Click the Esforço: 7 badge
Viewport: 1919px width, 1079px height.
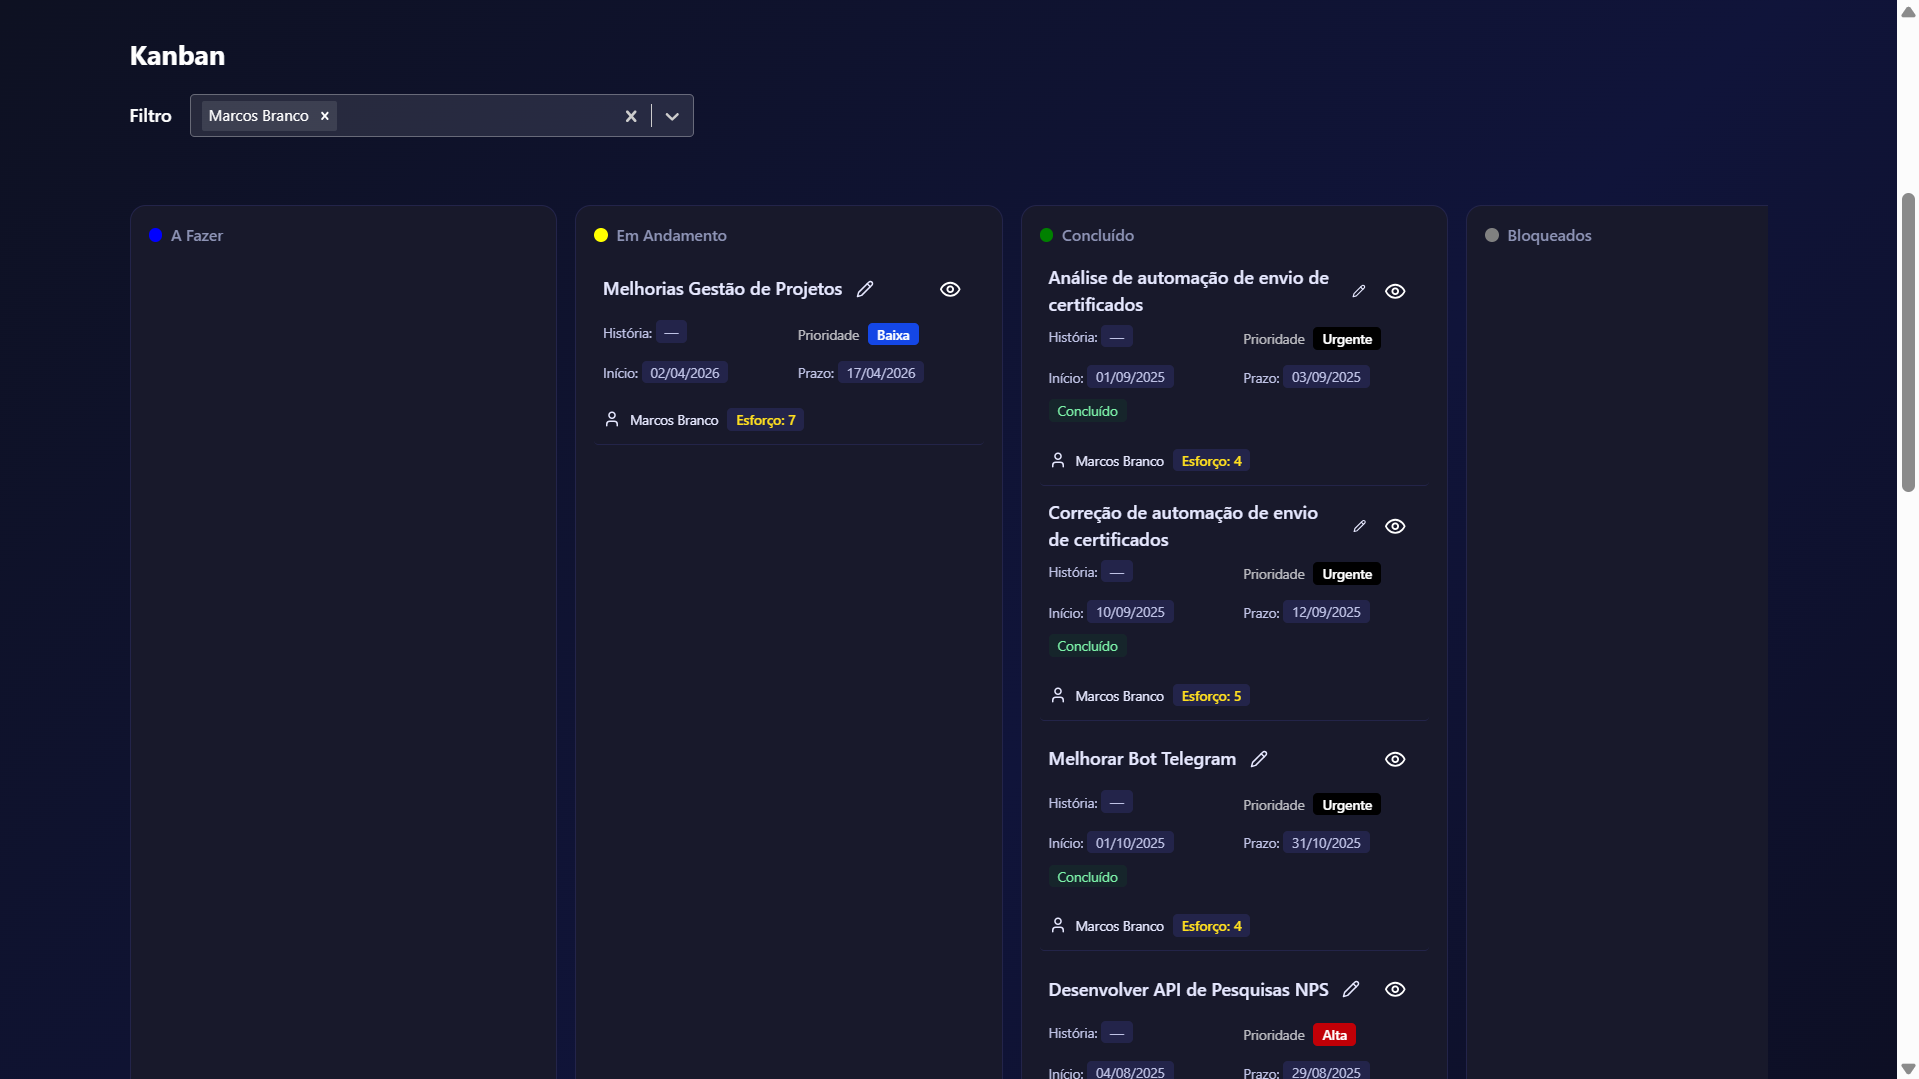coord(766,420)
